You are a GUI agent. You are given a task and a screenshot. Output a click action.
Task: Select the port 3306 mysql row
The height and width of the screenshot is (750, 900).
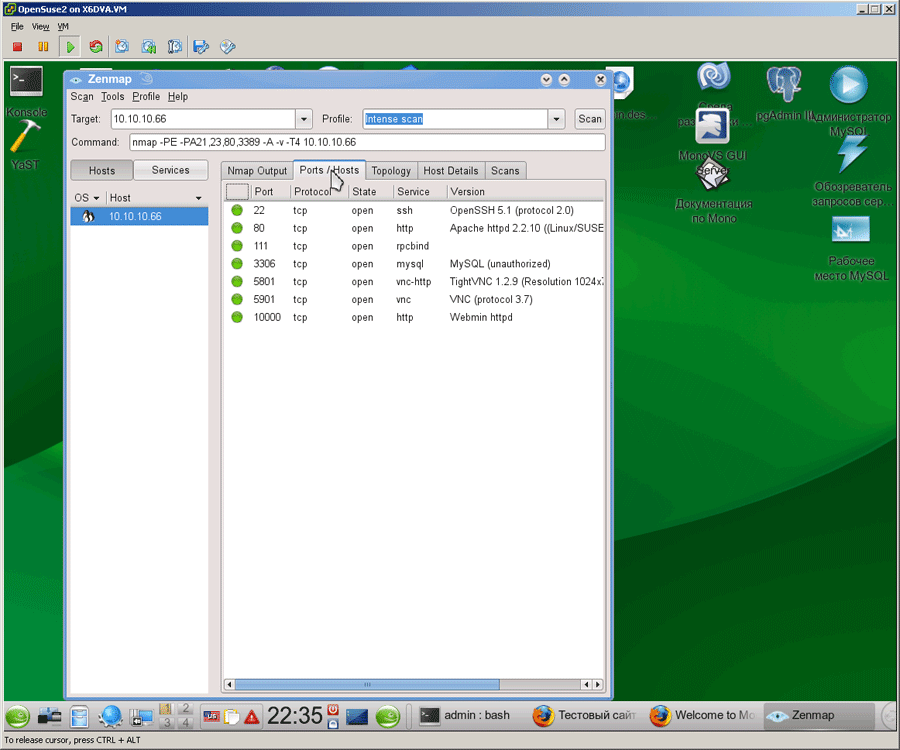tap(413, 264)
